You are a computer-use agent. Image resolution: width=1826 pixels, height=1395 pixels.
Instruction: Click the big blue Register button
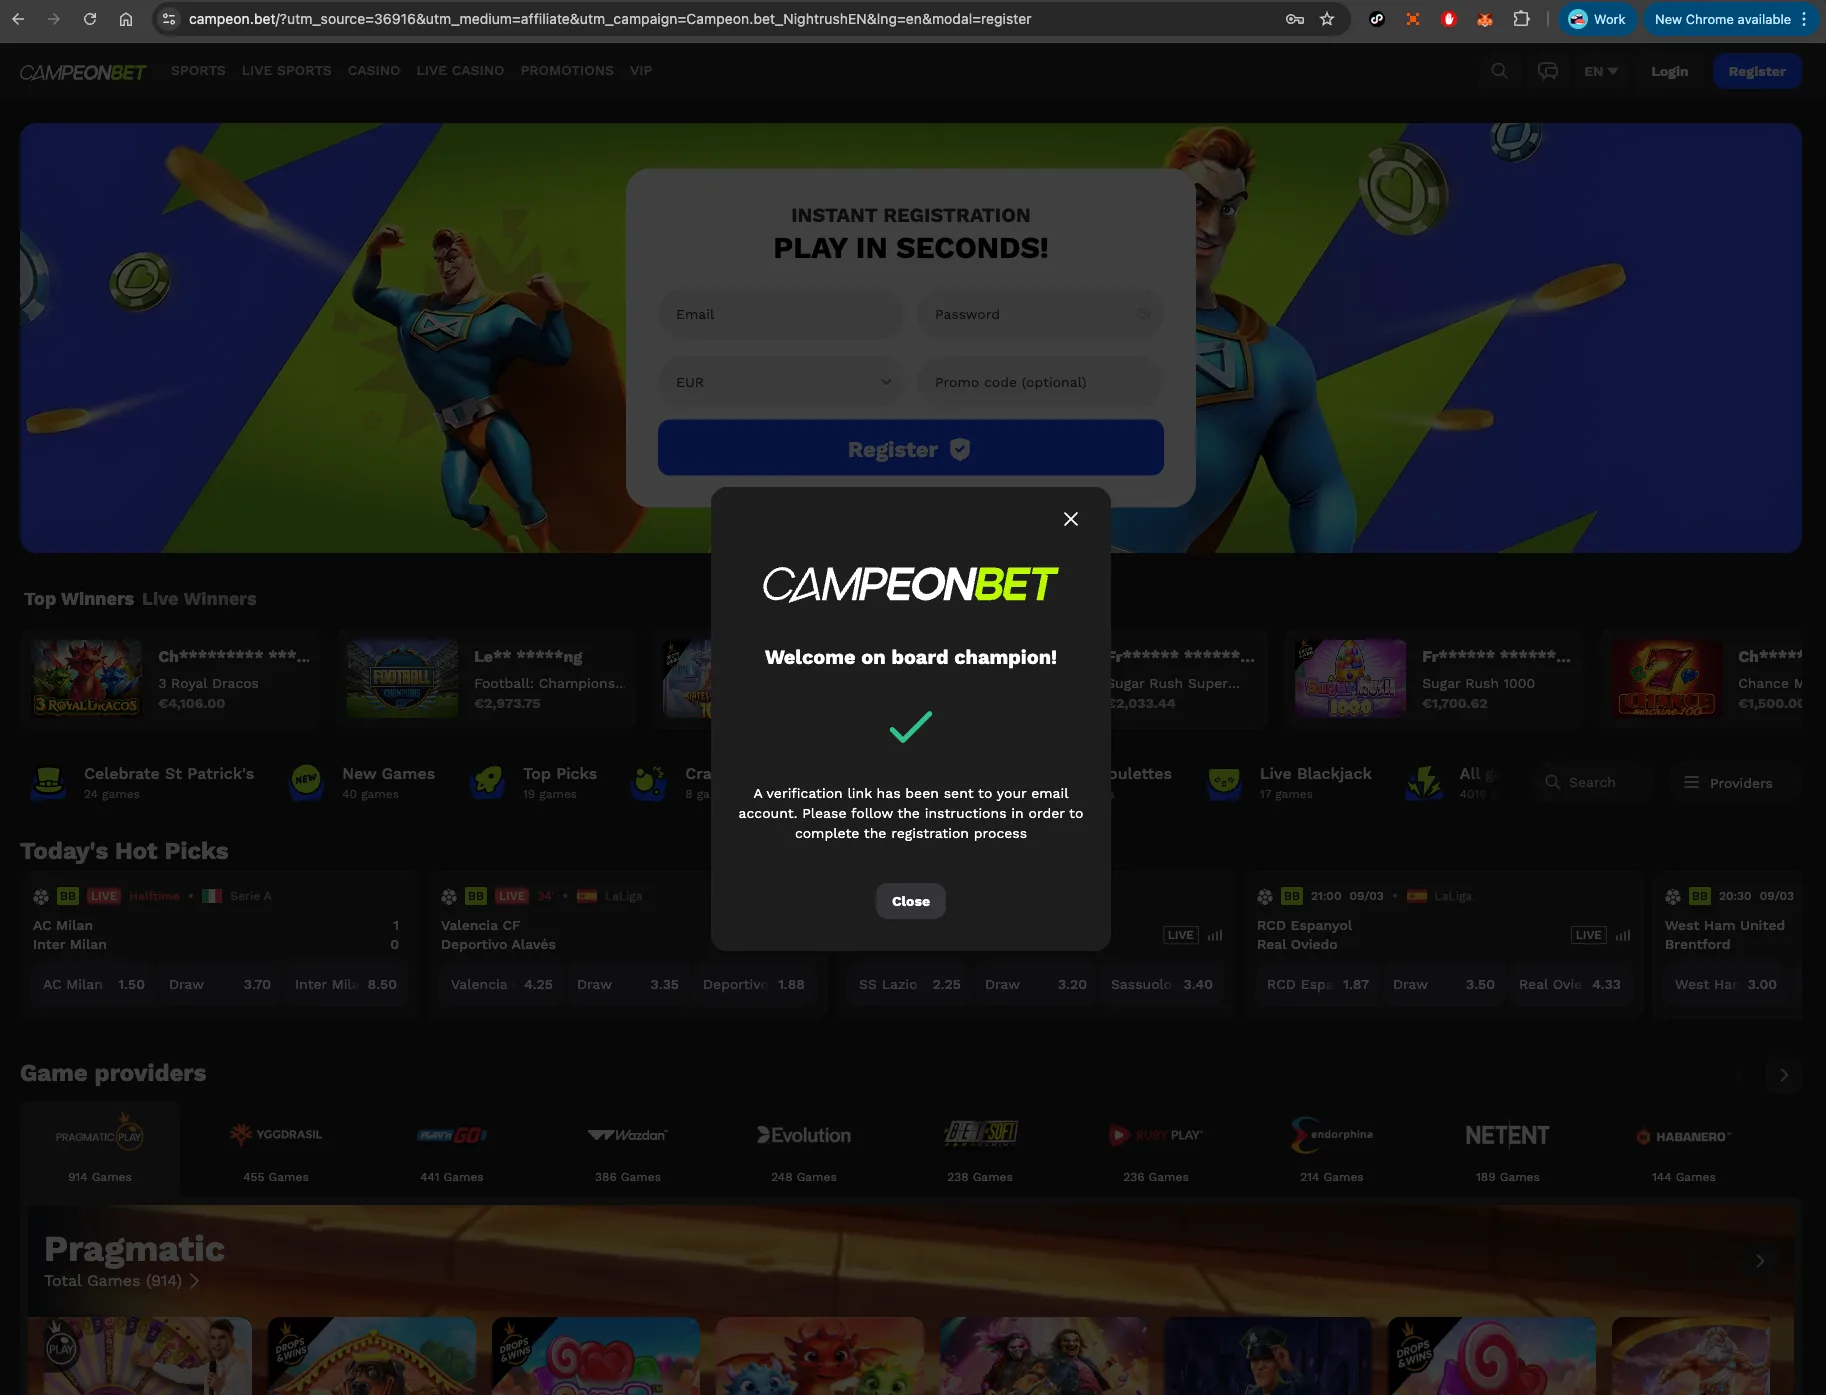[x=911, y=448]
